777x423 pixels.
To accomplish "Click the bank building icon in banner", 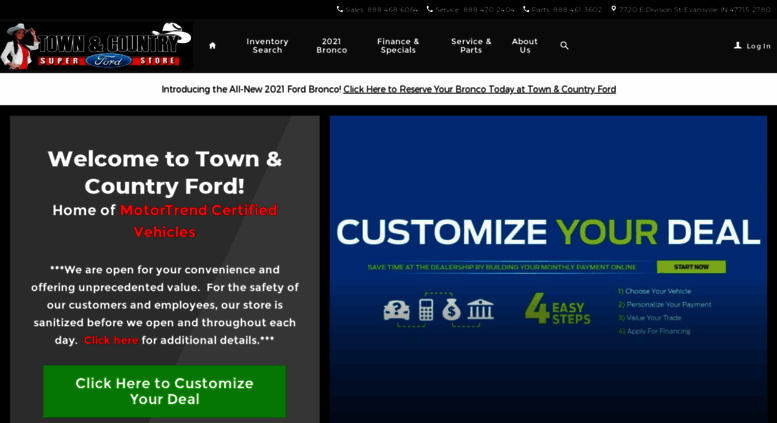I will [x=480, y=310].
